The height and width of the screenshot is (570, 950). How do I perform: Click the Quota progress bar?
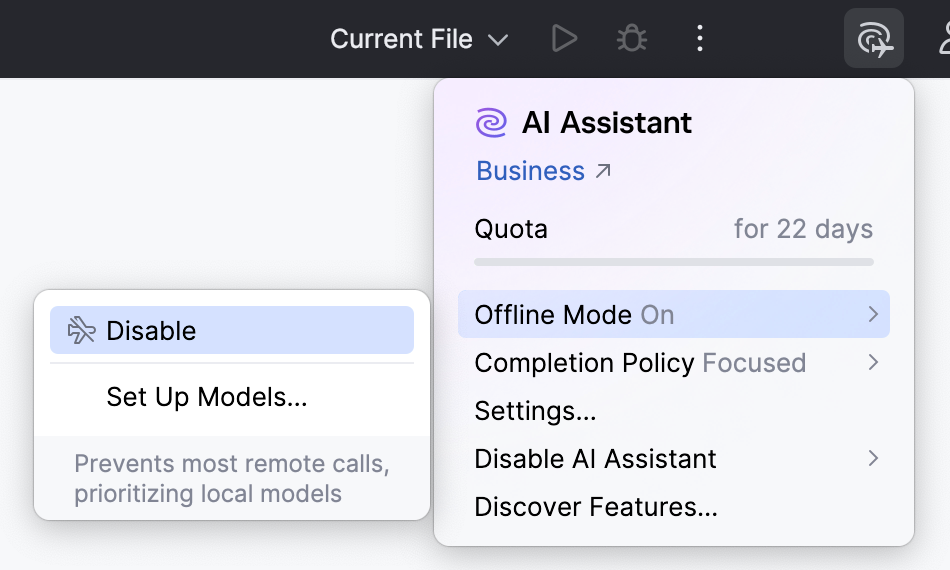(674, 262)
